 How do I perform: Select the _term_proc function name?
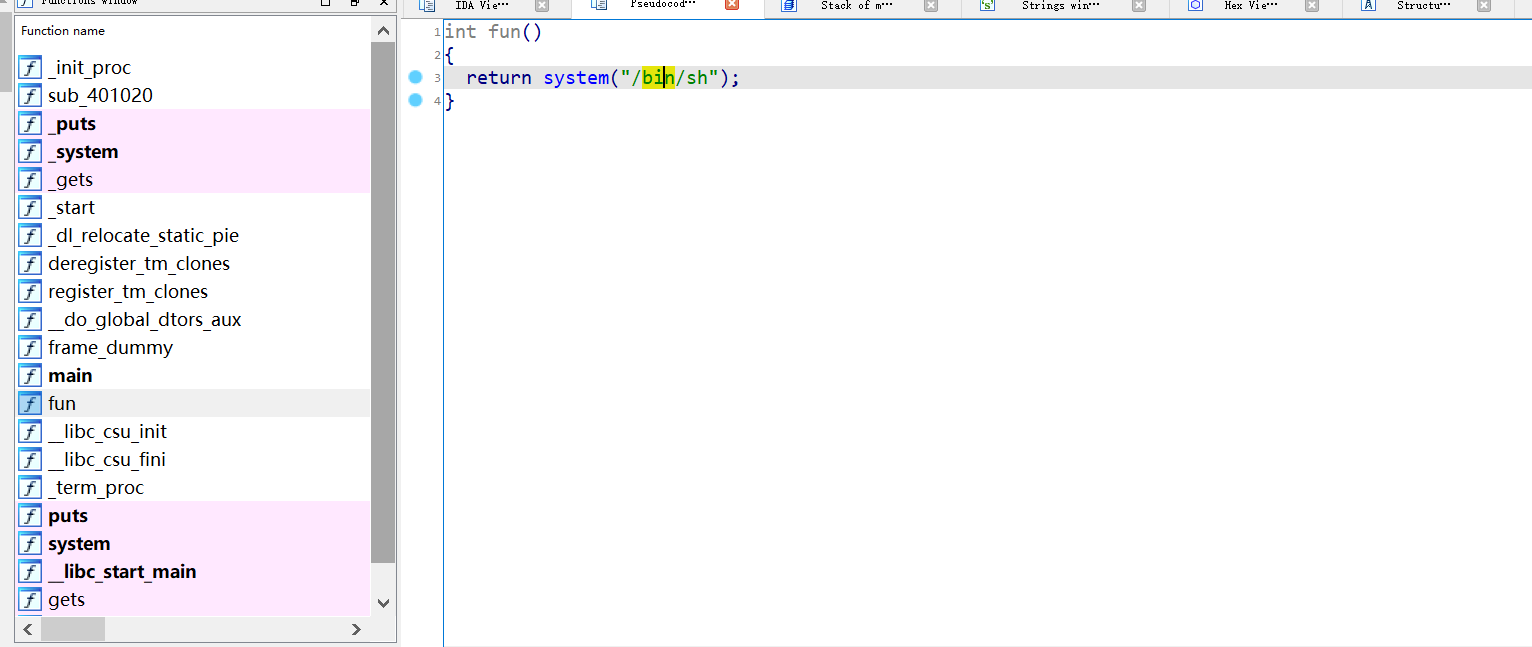pos(96,487)
